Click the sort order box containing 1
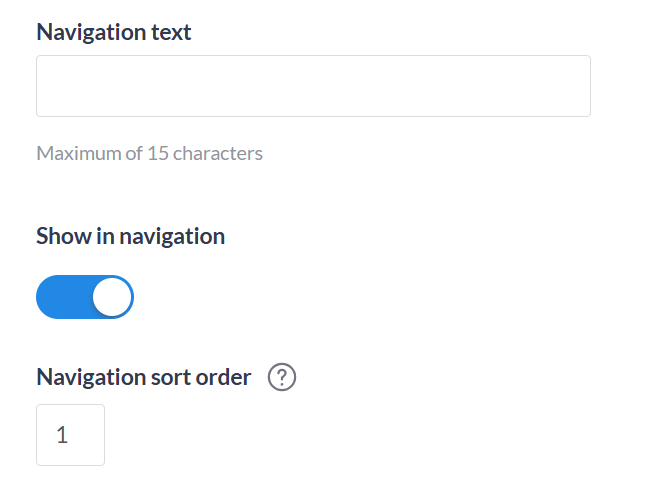 tap(70, 435)
